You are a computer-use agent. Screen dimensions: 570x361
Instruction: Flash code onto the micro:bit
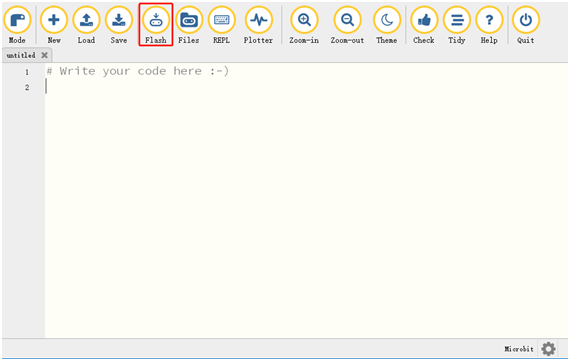156,25
